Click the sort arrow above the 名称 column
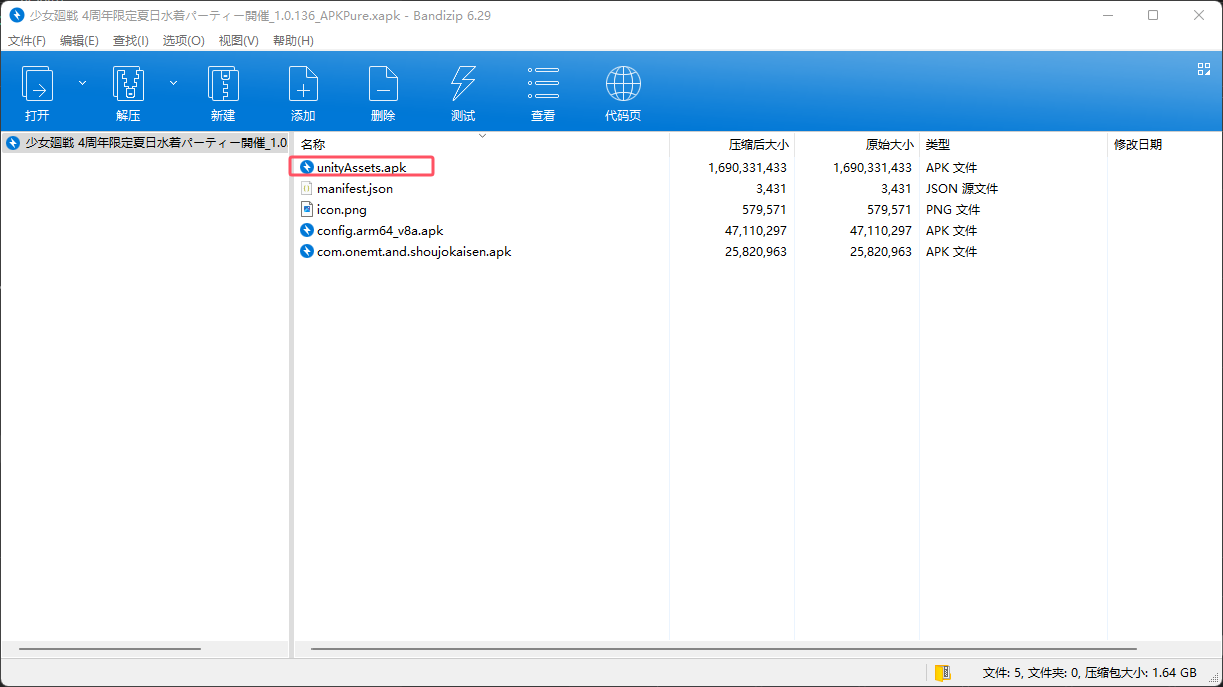Image resolution: width=1223 pixels, height=687 pixels. (x=482, y=135)
